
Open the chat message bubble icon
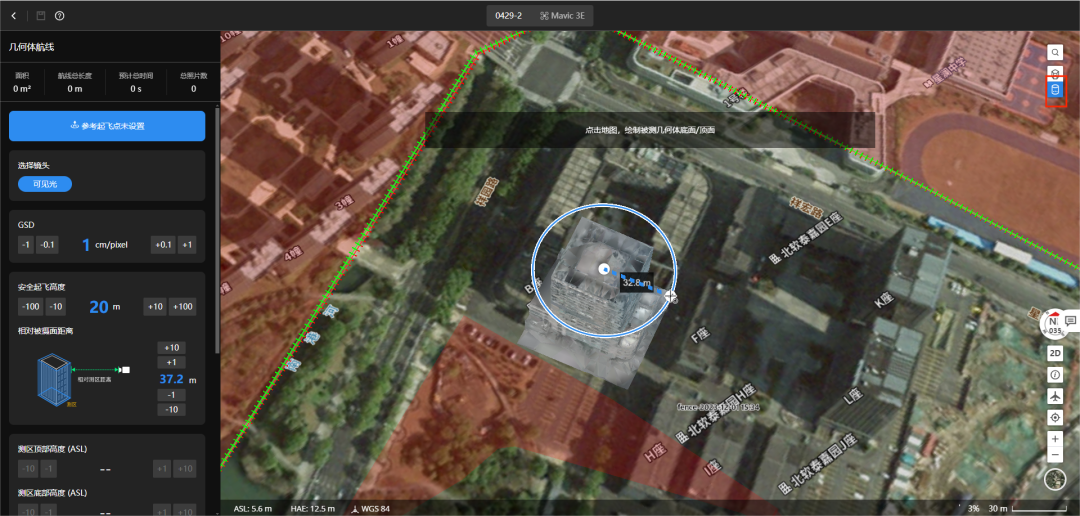coord(1070,321)
